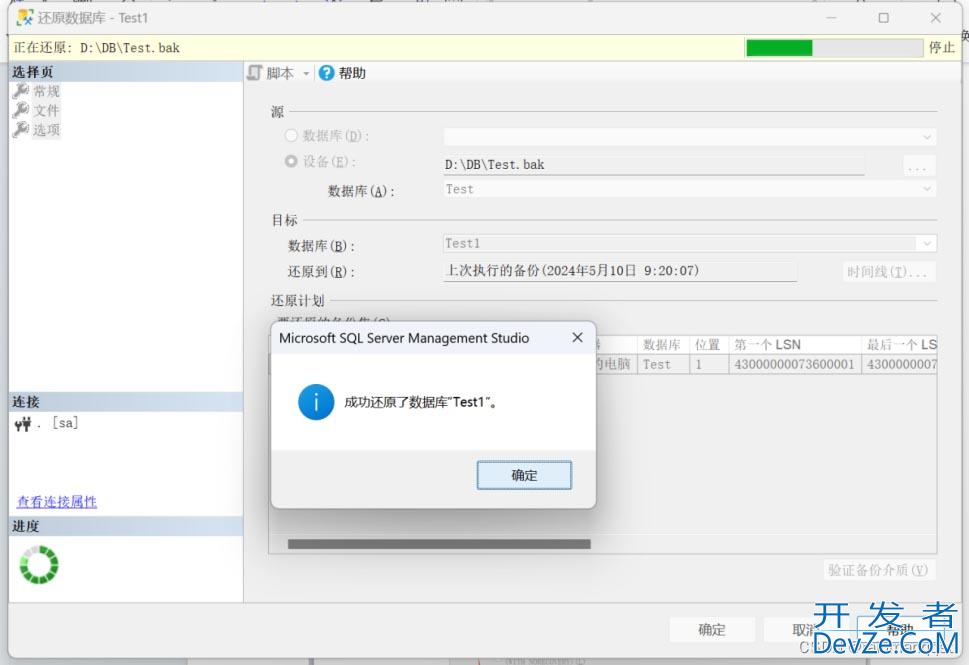Screen dimensions: 969x665
Task: Click the bottom 确定 button of restore window
Action: [712, 630]
